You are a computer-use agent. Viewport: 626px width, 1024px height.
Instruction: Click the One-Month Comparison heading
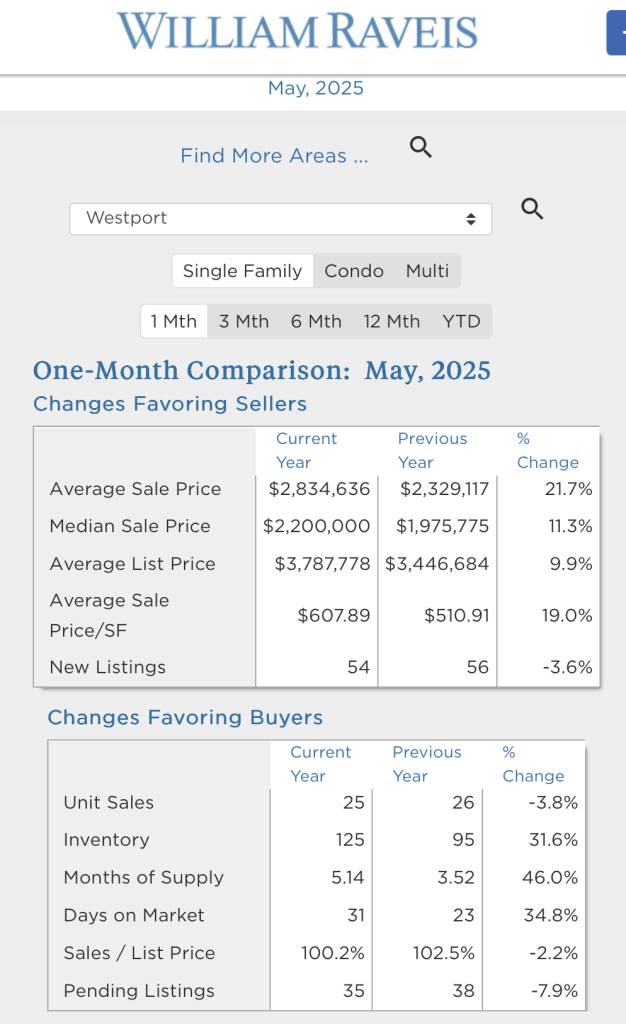pos(262,371)
